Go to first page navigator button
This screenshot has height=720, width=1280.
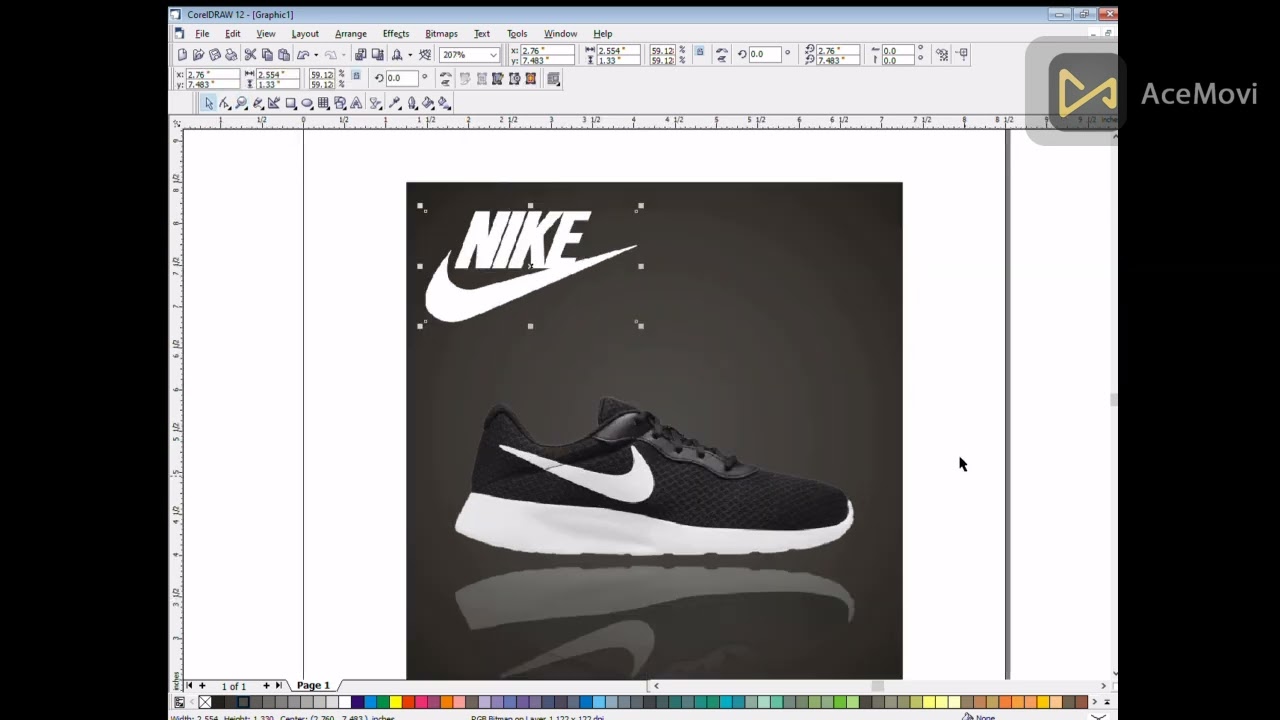[x=189, y=686]
